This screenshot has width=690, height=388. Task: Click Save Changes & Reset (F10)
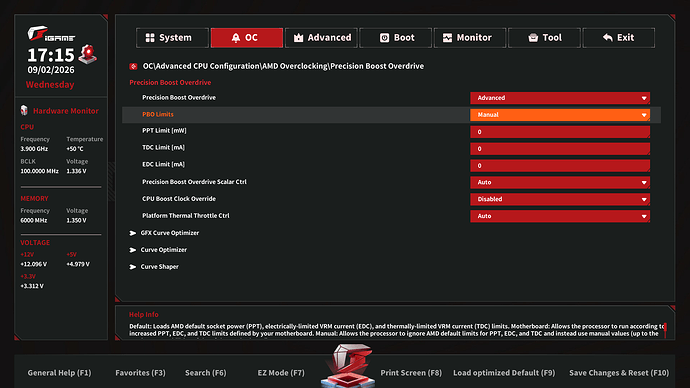coord(619,373)
